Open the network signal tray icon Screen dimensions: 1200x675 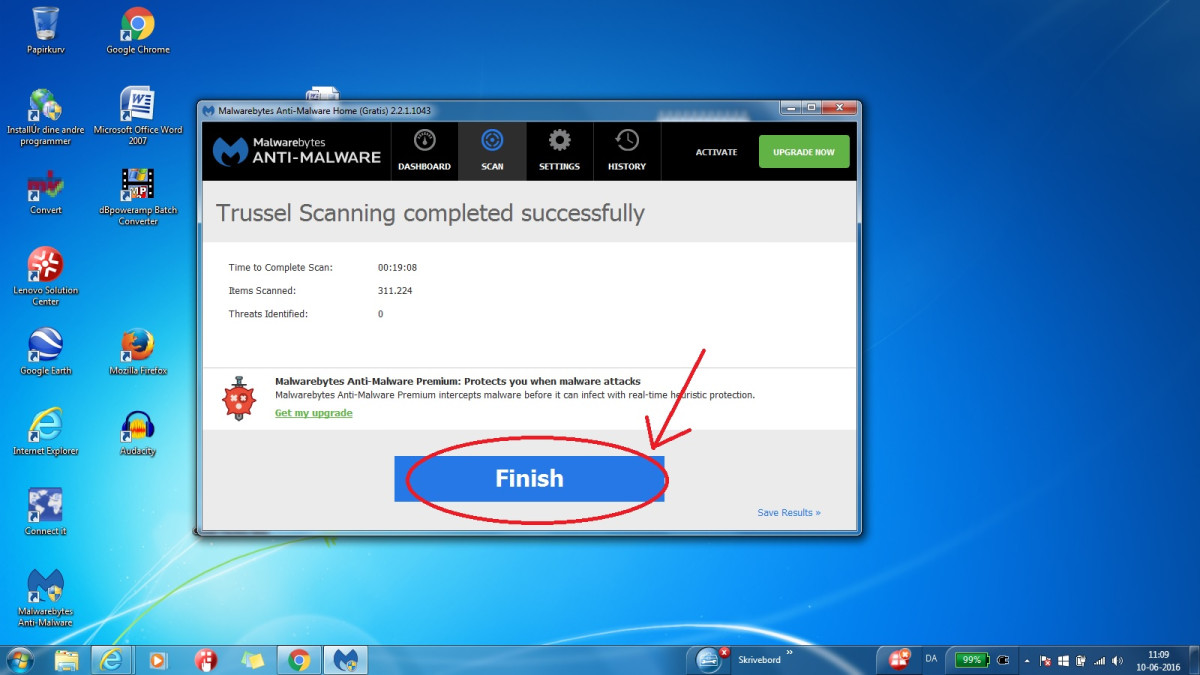point(1100,661)
